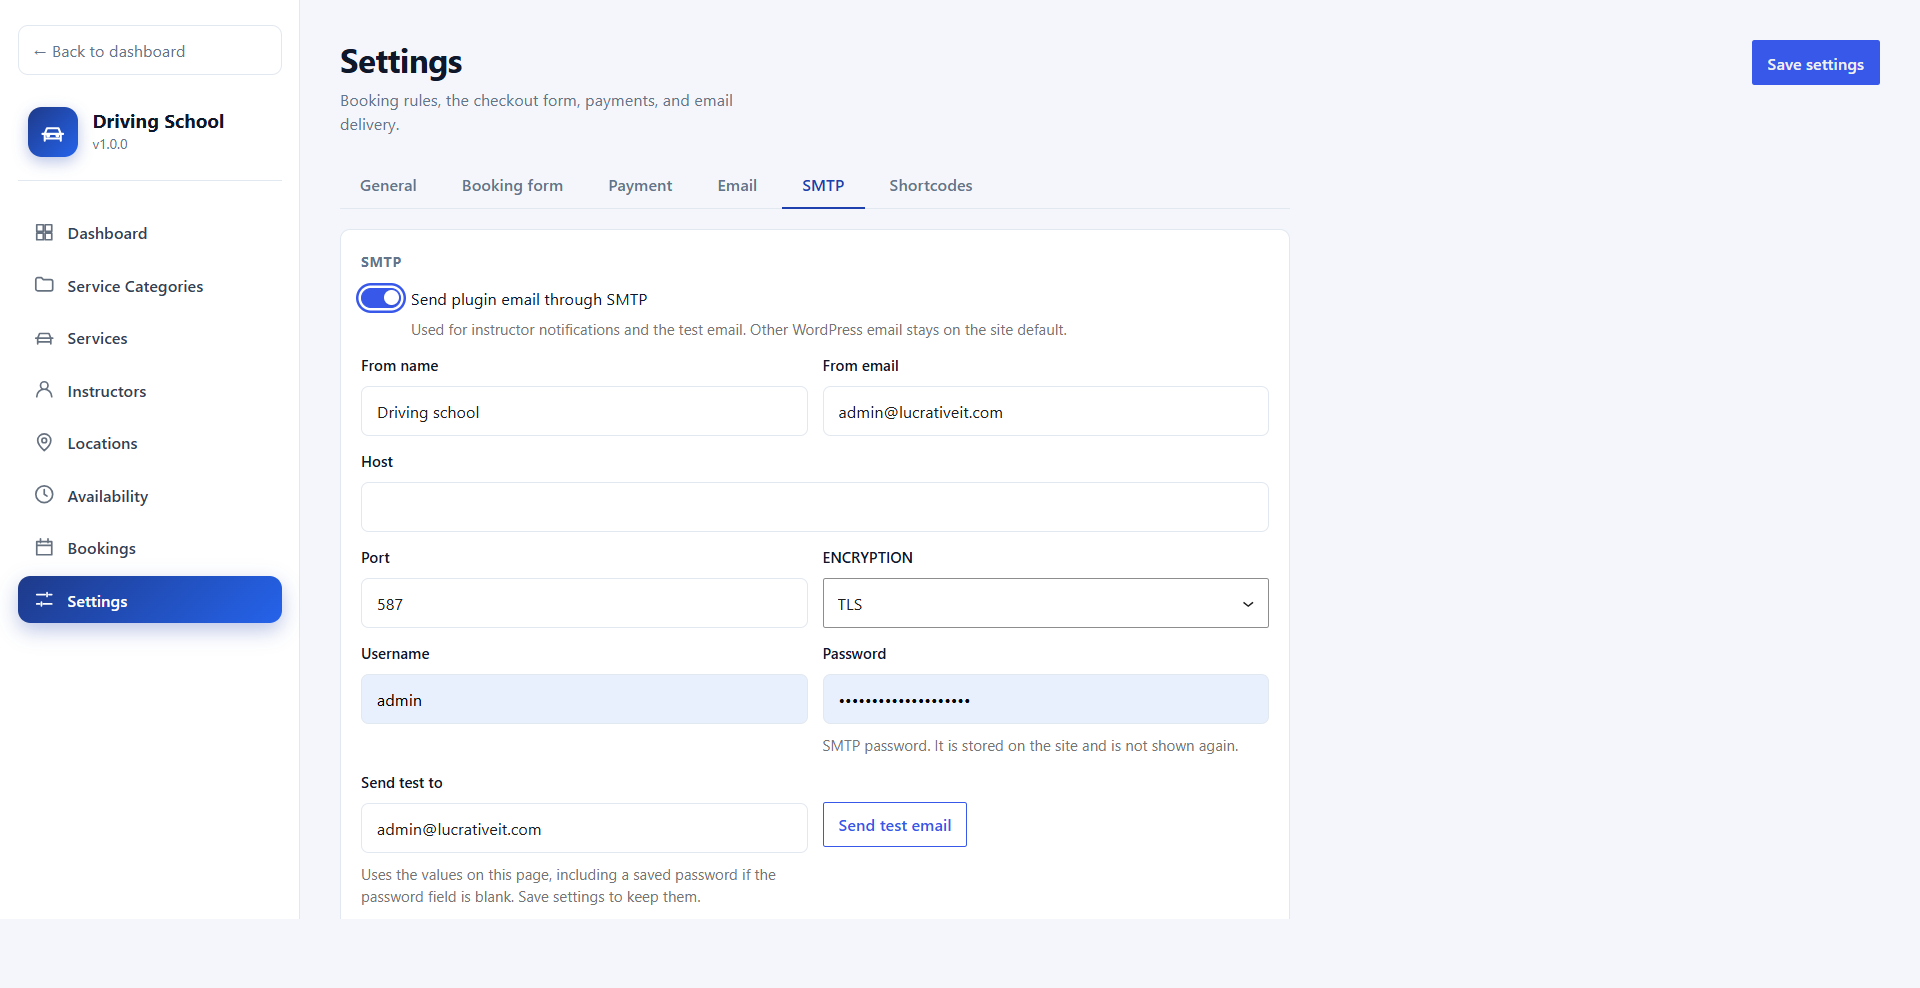
Task: Open Service Categories in sidebar
Action: (150, 286)
